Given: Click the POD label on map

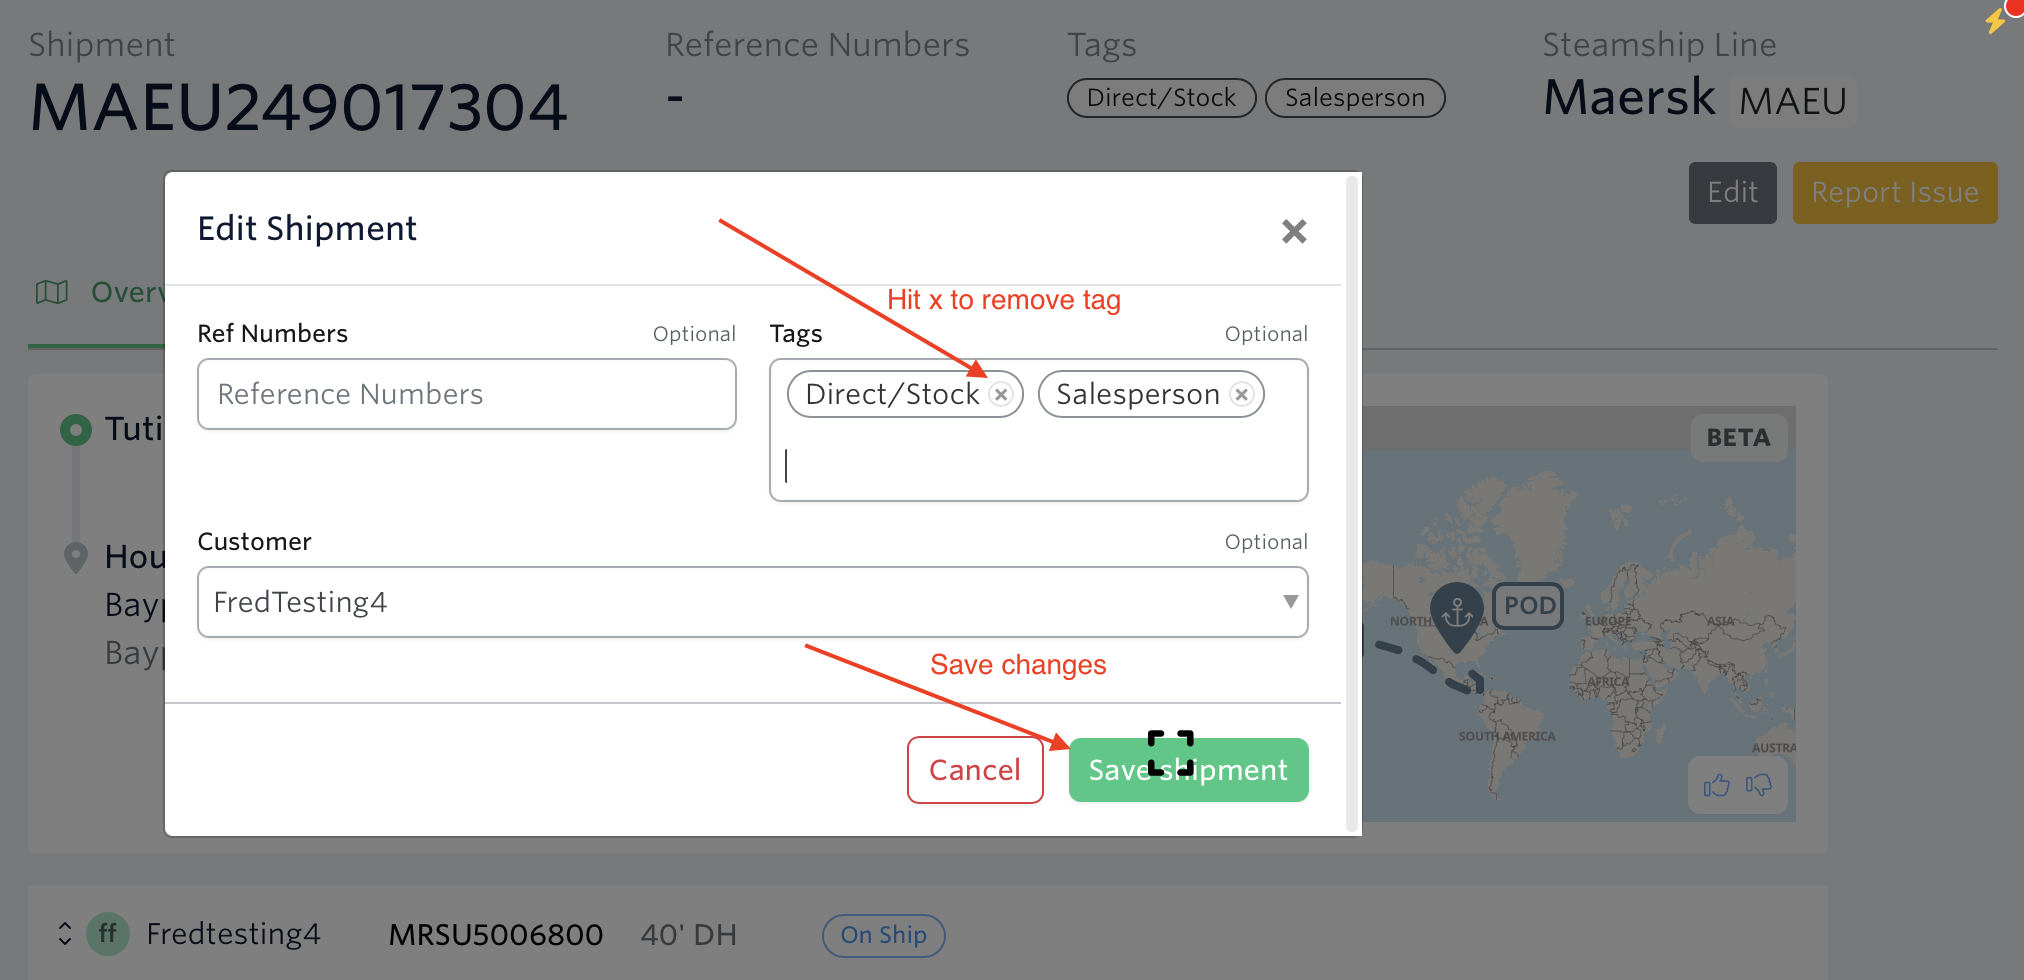Looking at the screenshot, I should 1528,606.
